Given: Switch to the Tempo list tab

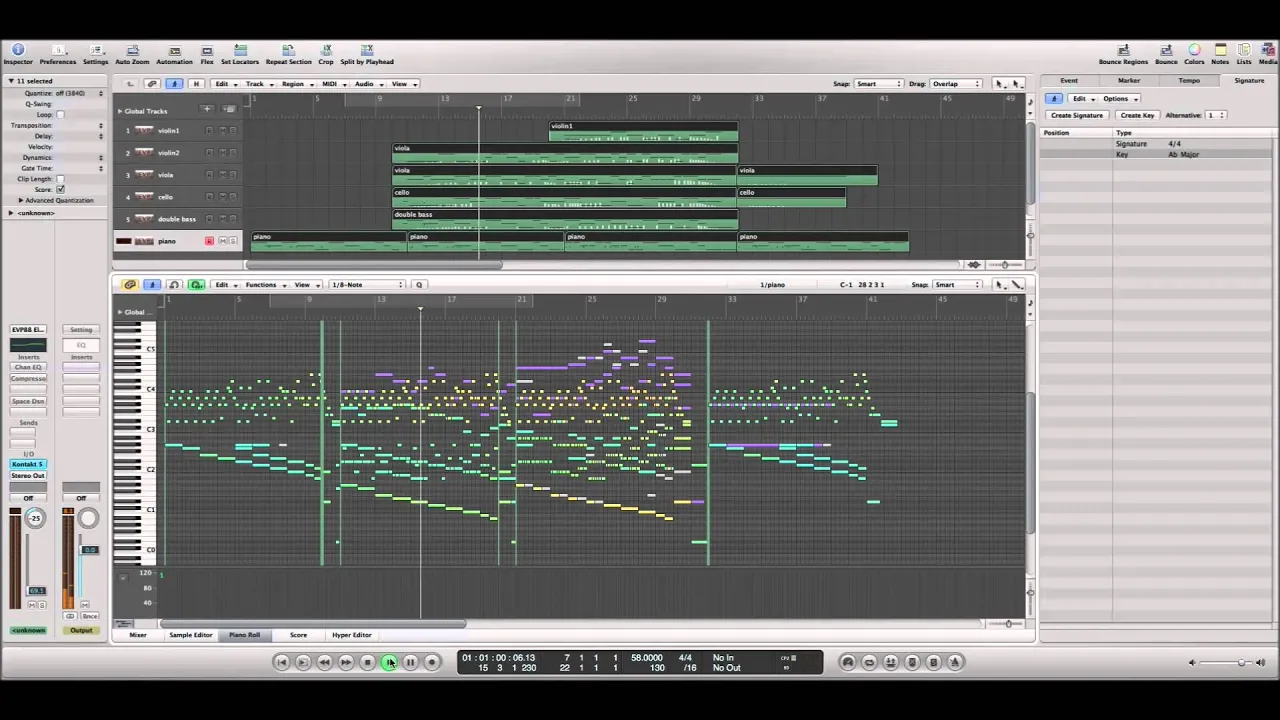Looking at the screenshot, I should click(1189, 80).
